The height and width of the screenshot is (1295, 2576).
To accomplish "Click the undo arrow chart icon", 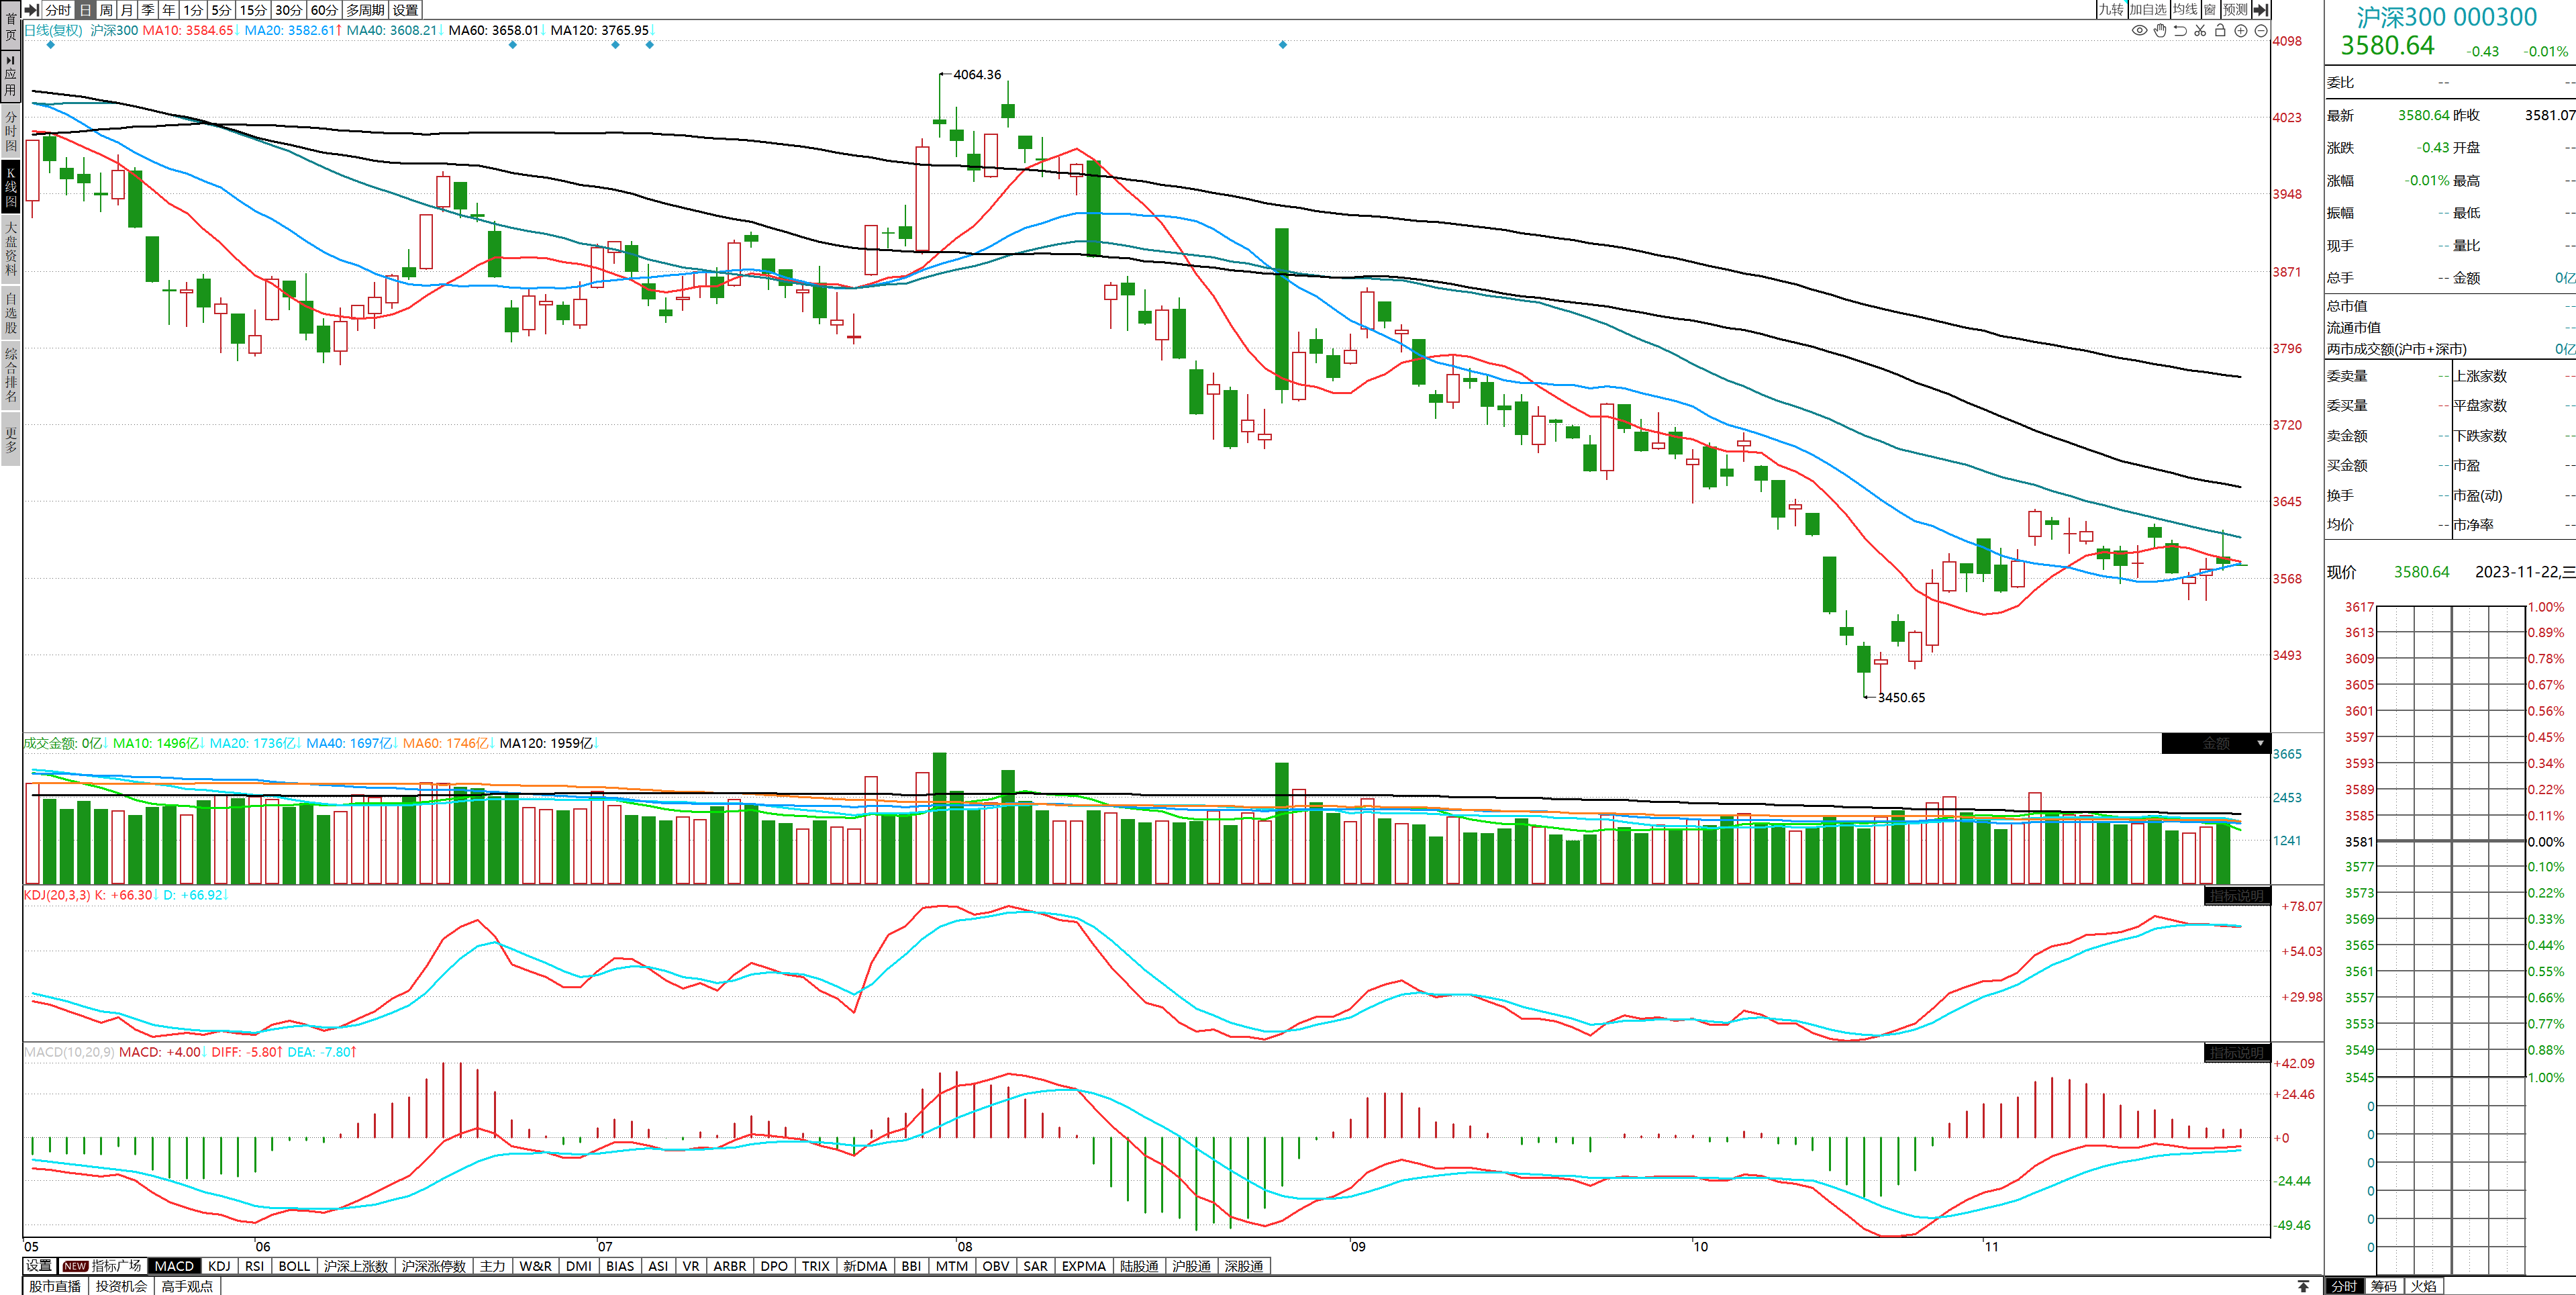I will coord(2180,30).
